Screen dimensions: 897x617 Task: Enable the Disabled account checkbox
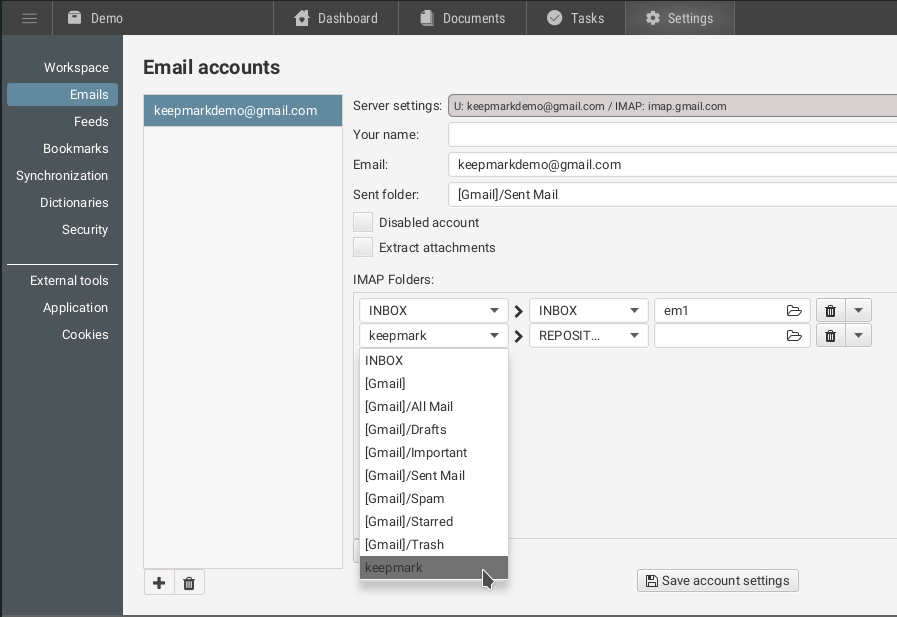pos(363,223)
